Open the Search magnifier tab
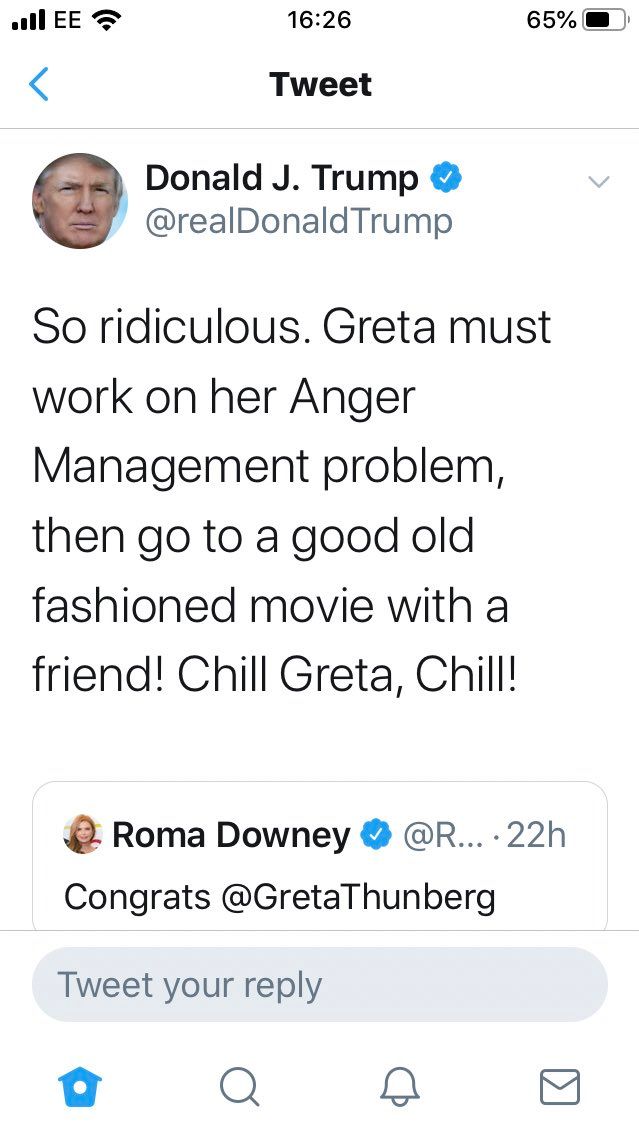The height and width of the screenshot is (1135, 639). 239,1086
